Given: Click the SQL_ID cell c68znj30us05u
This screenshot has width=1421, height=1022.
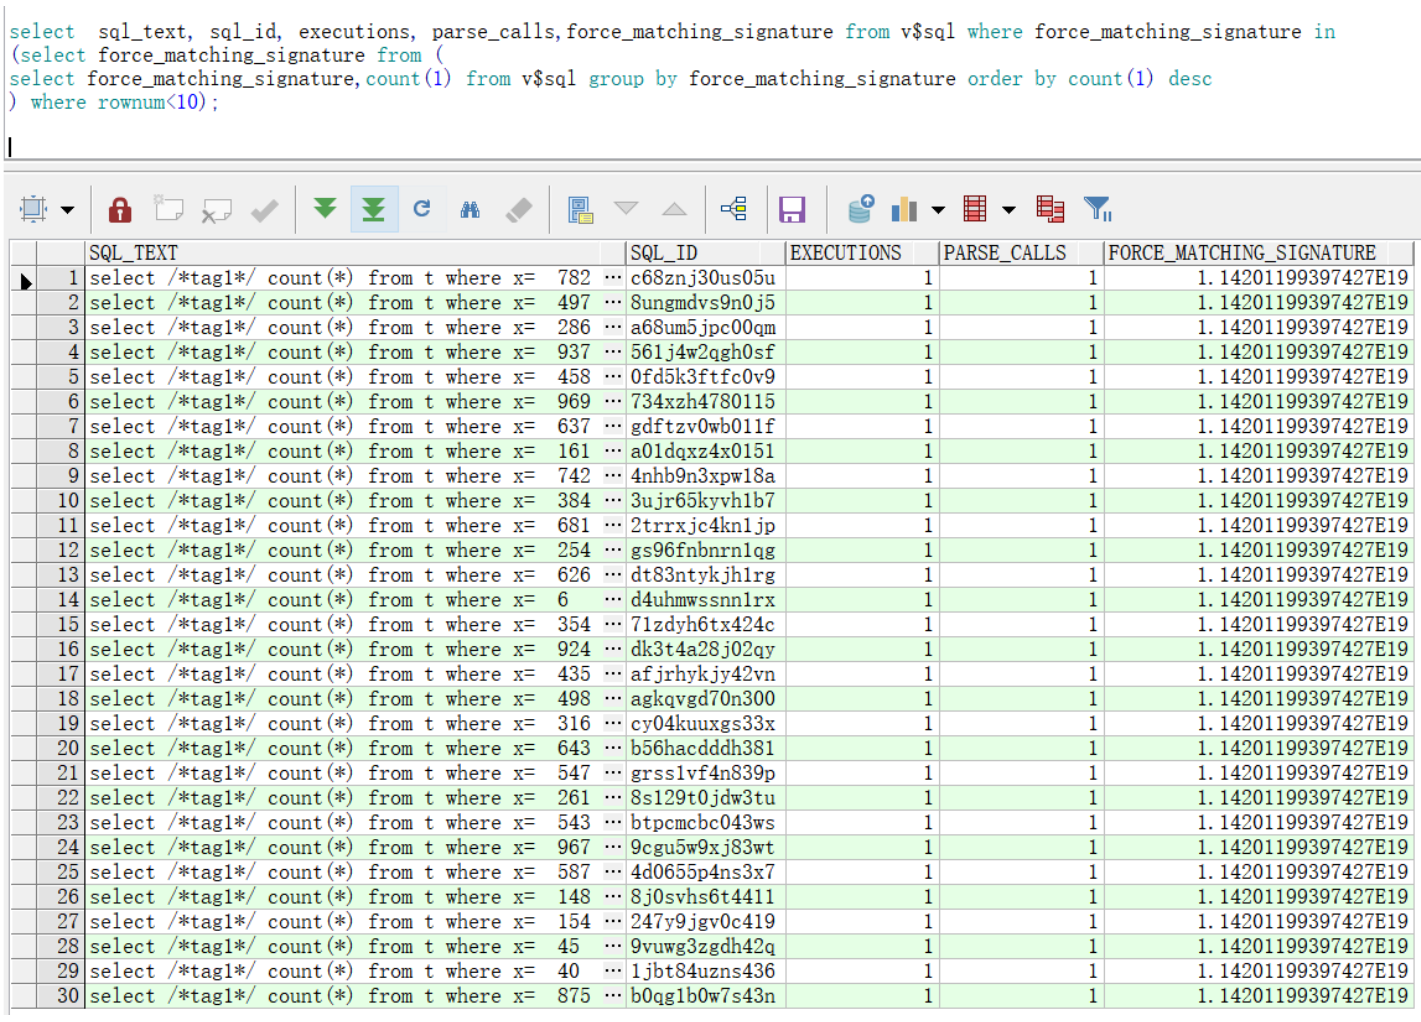Looking at the screenshot, I should [706, 278].
